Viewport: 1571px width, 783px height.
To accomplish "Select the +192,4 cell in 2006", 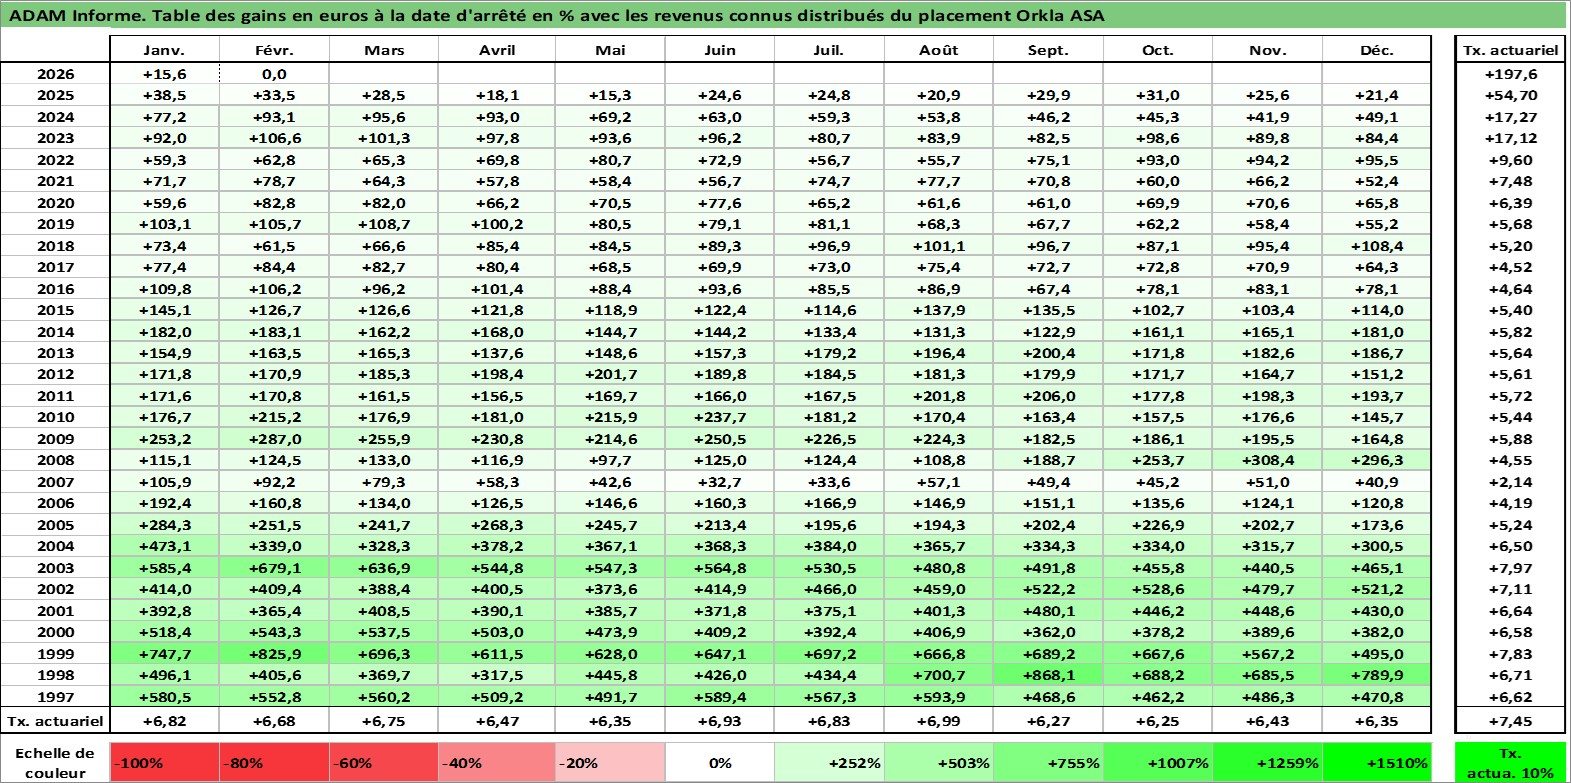I will tap(164, 503).
